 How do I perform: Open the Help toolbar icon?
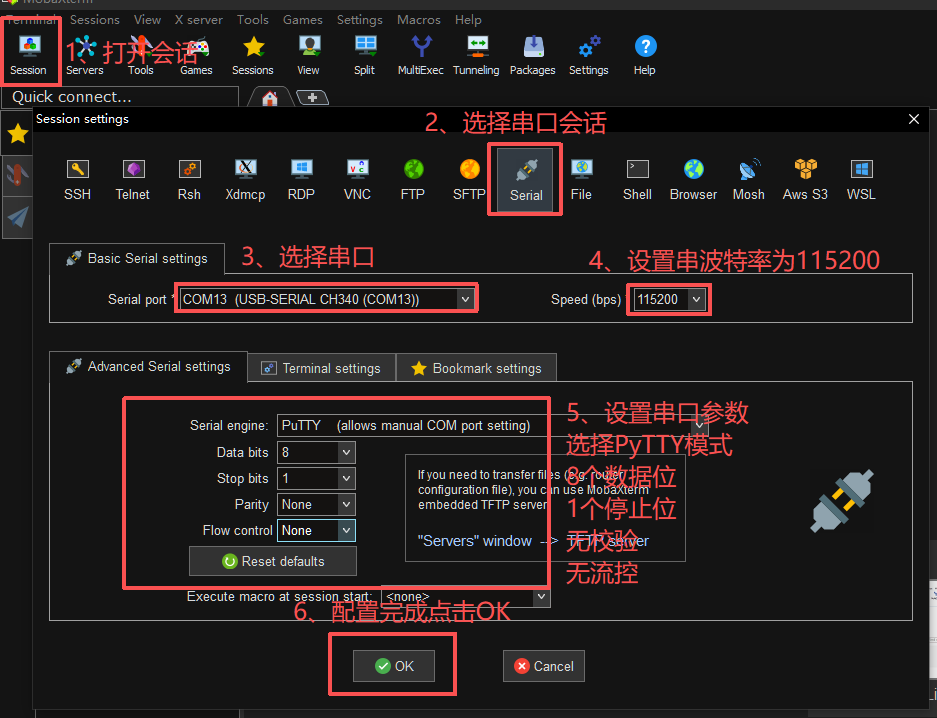(x=645, y=55)
